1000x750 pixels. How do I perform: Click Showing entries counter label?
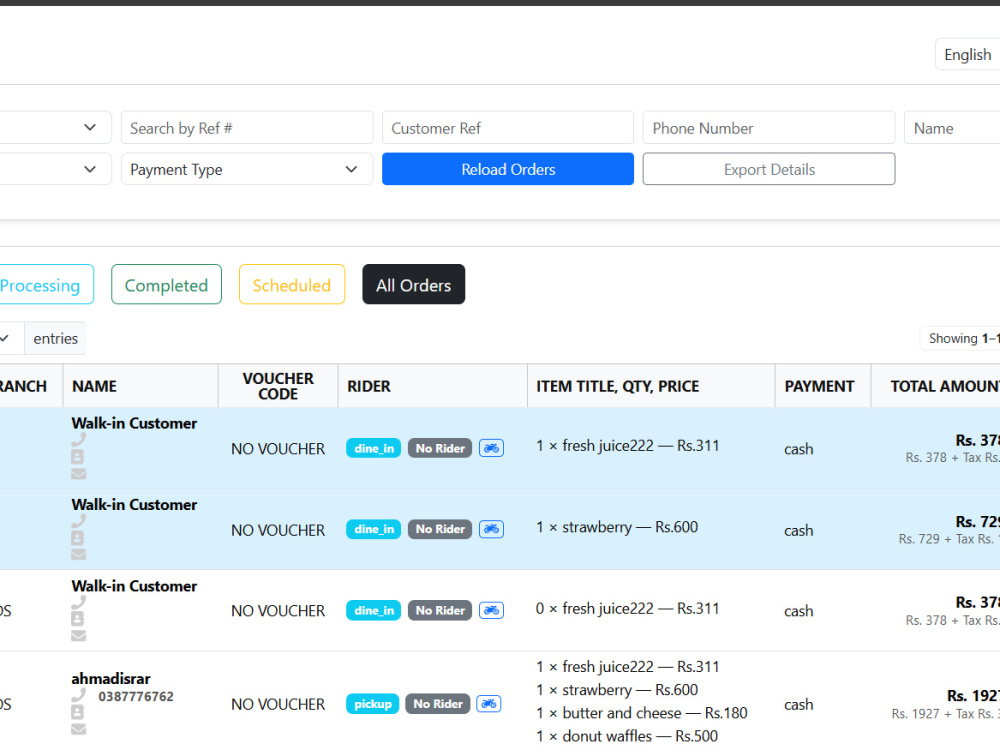[x=960, y=338]
